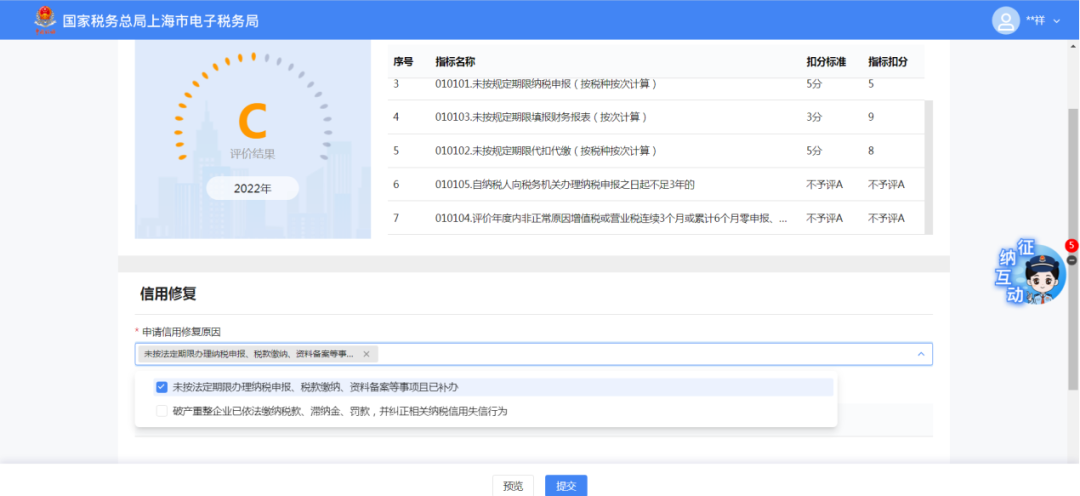Click 不予评A in row 6 指标扣分

tap(886, 185)
